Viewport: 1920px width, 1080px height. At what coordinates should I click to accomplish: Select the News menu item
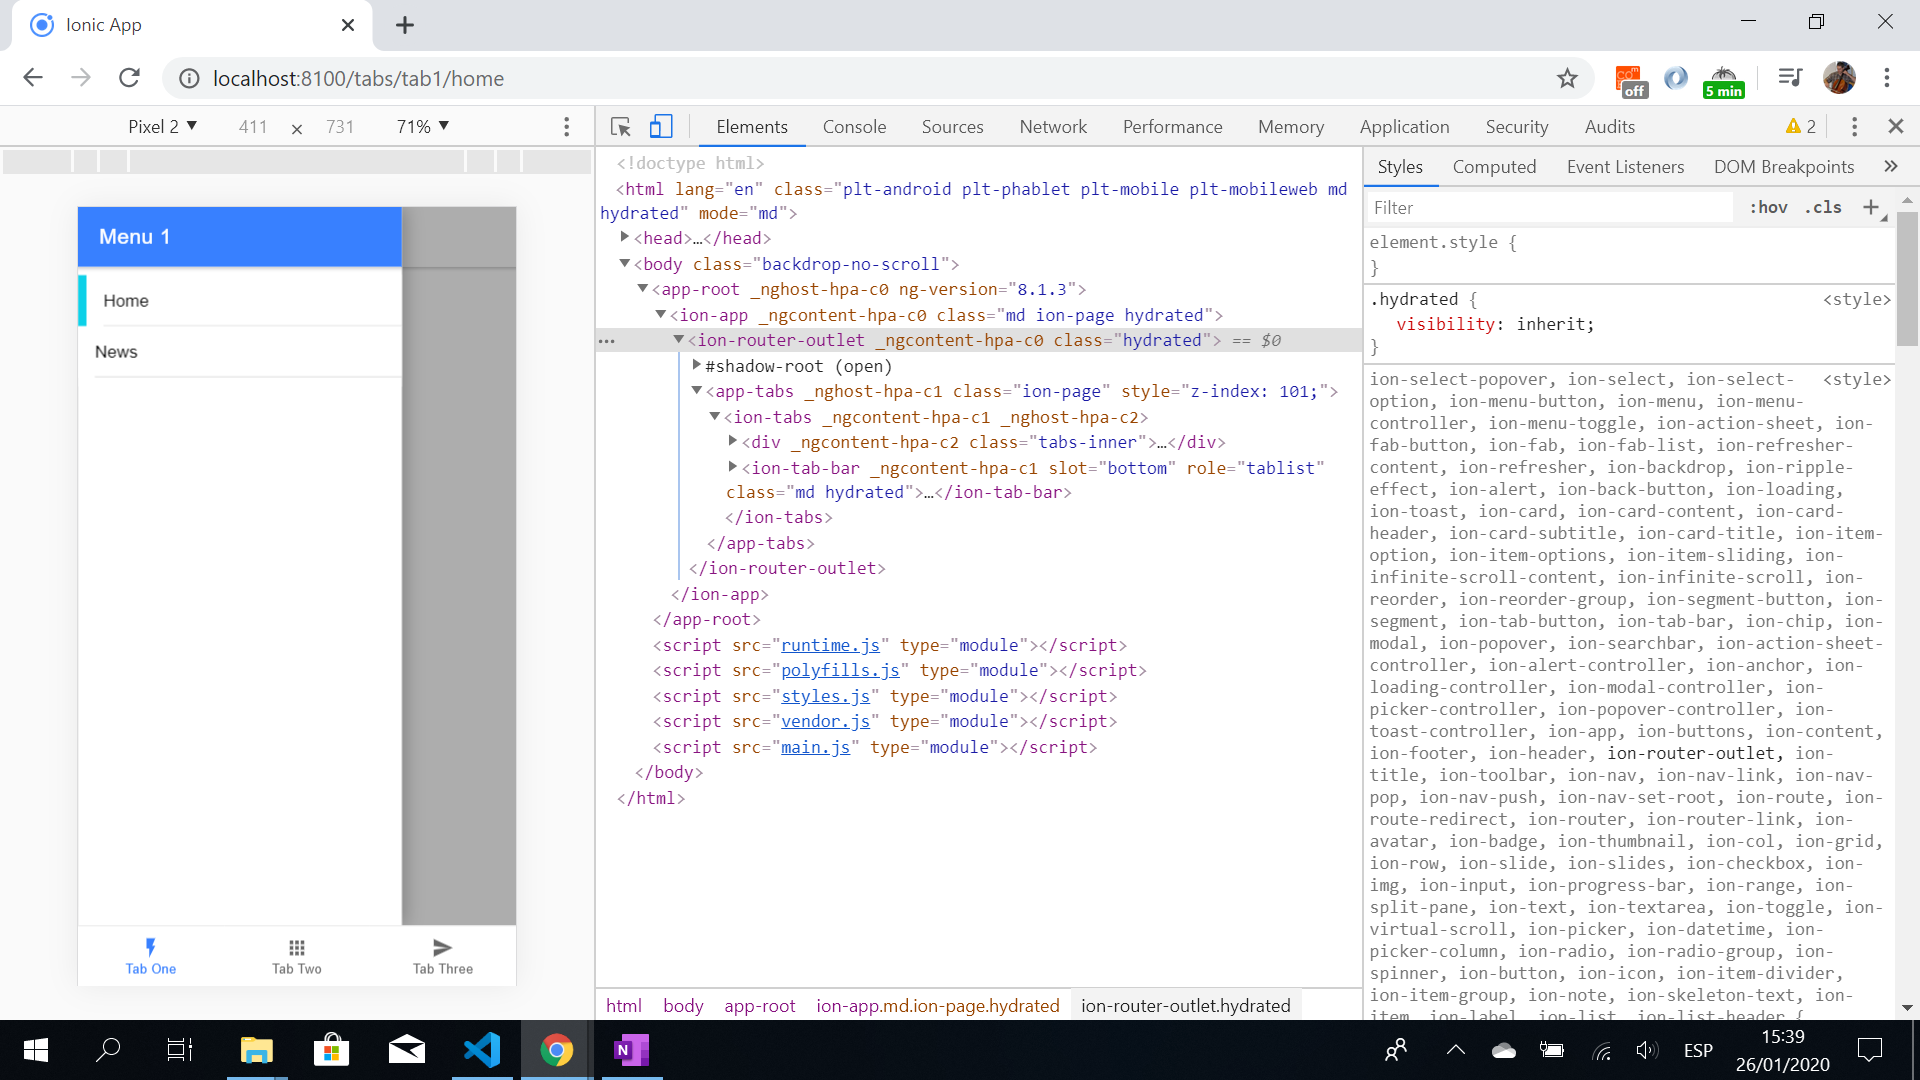pos(116,352)
